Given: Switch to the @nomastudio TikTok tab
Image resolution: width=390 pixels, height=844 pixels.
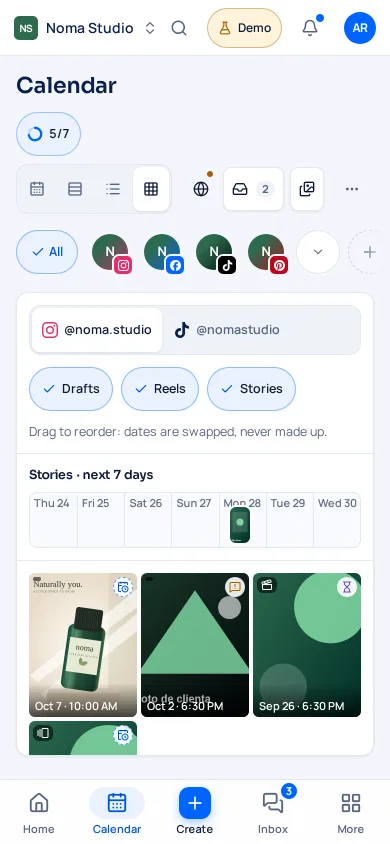Looking at the screenshot, I should click(x=227, y=330).
